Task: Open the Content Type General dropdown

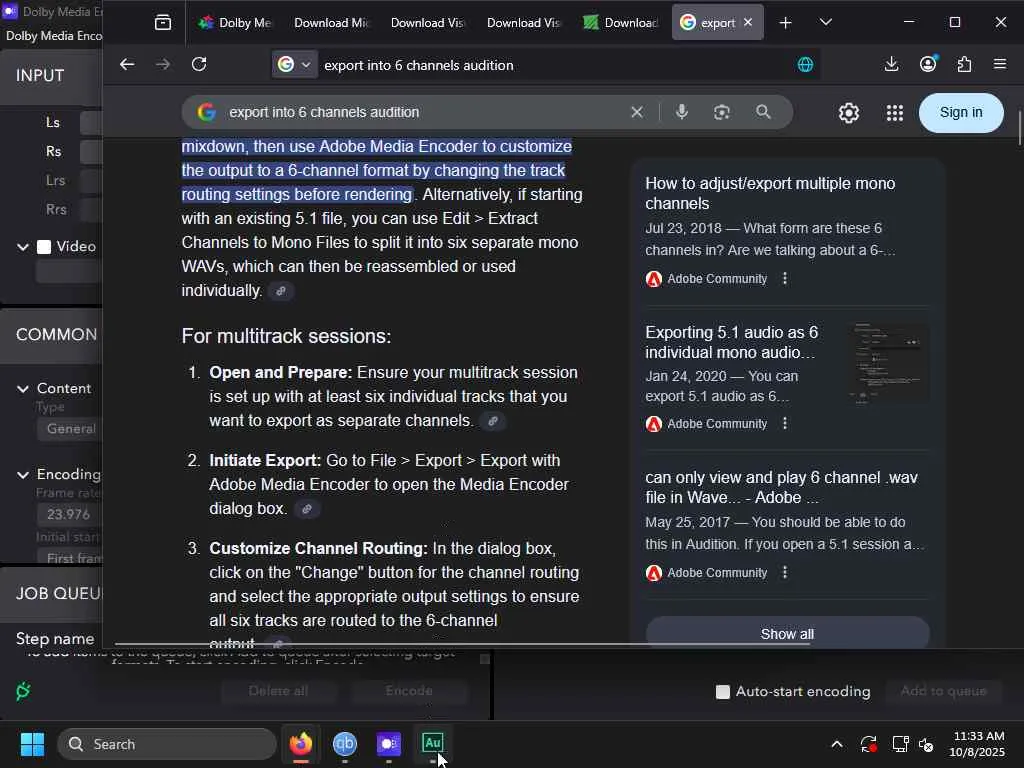Action: (x=69, y=429)
